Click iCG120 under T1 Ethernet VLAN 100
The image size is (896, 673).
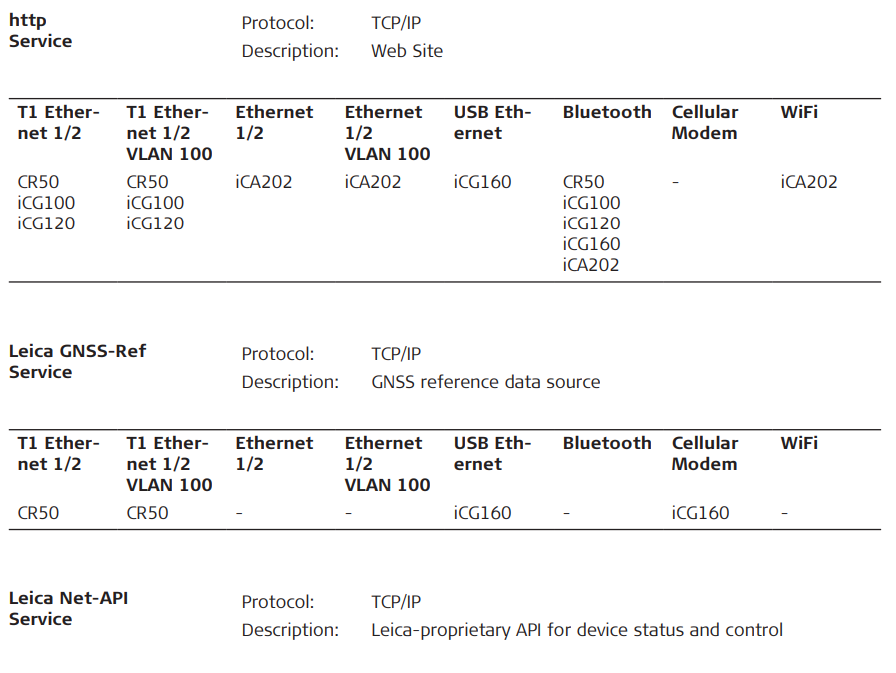tap(155, 224)
